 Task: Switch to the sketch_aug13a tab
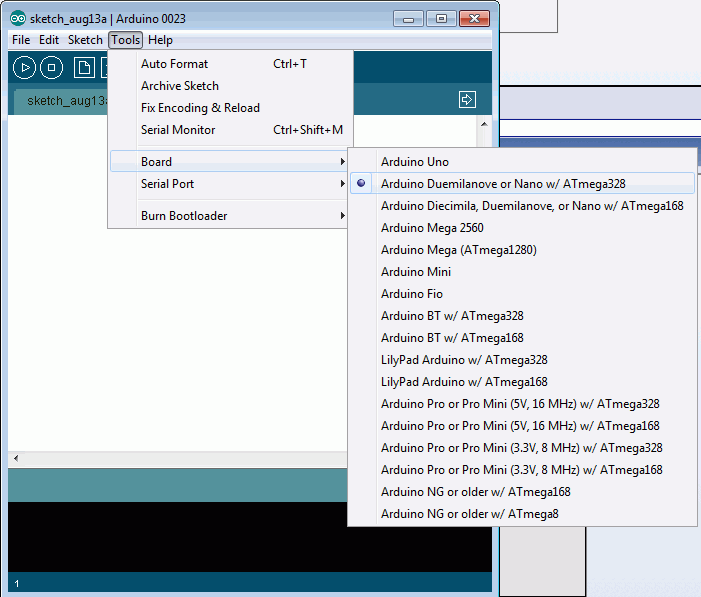(62, 100)
